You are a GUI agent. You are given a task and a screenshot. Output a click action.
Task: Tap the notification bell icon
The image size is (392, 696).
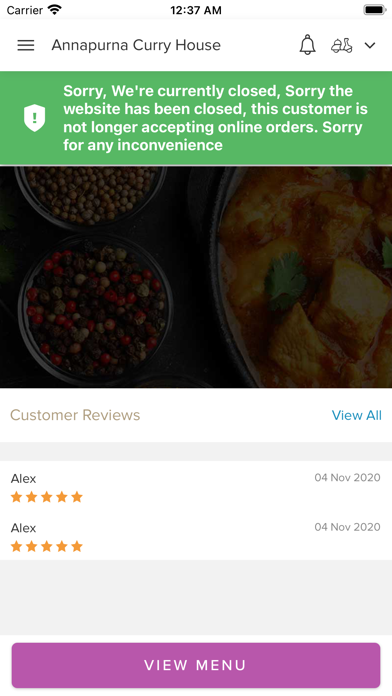point(307,45)
